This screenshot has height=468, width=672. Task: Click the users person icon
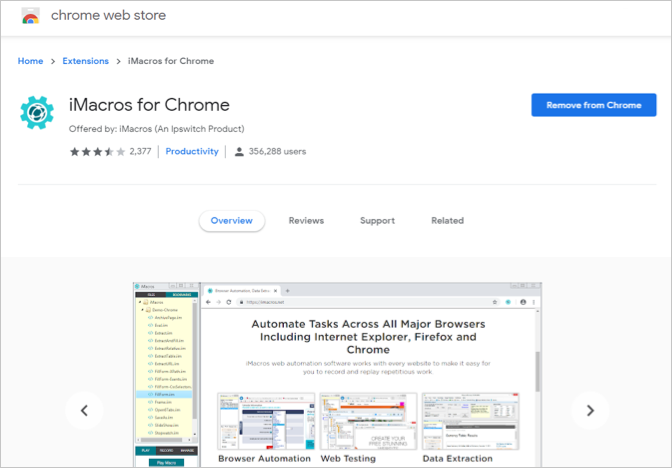pyautogui.click(x=239, y=152)
